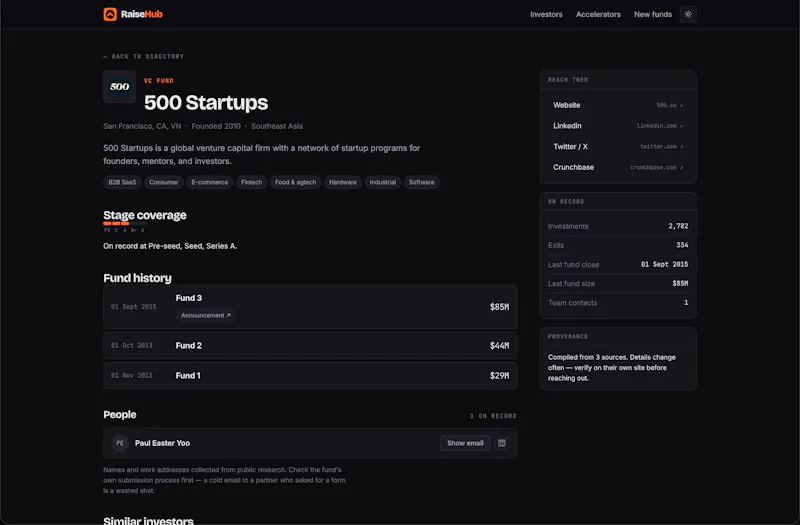Select the E-commerce tag
Viewport: 800px width, 525px height.
[x=210, y=182]
